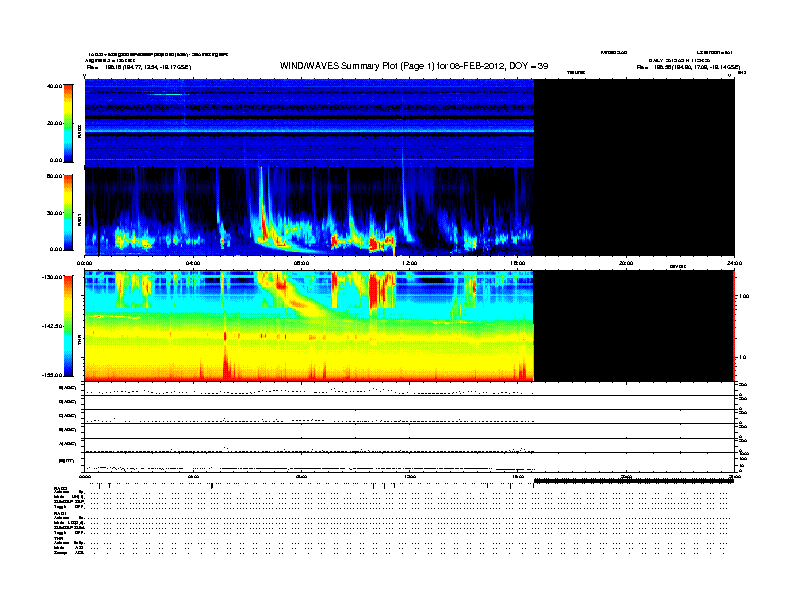Screen dimensions: 792x612
Task: Click the RAD2 panel color scale bar
Action: [x=68, y=123]
